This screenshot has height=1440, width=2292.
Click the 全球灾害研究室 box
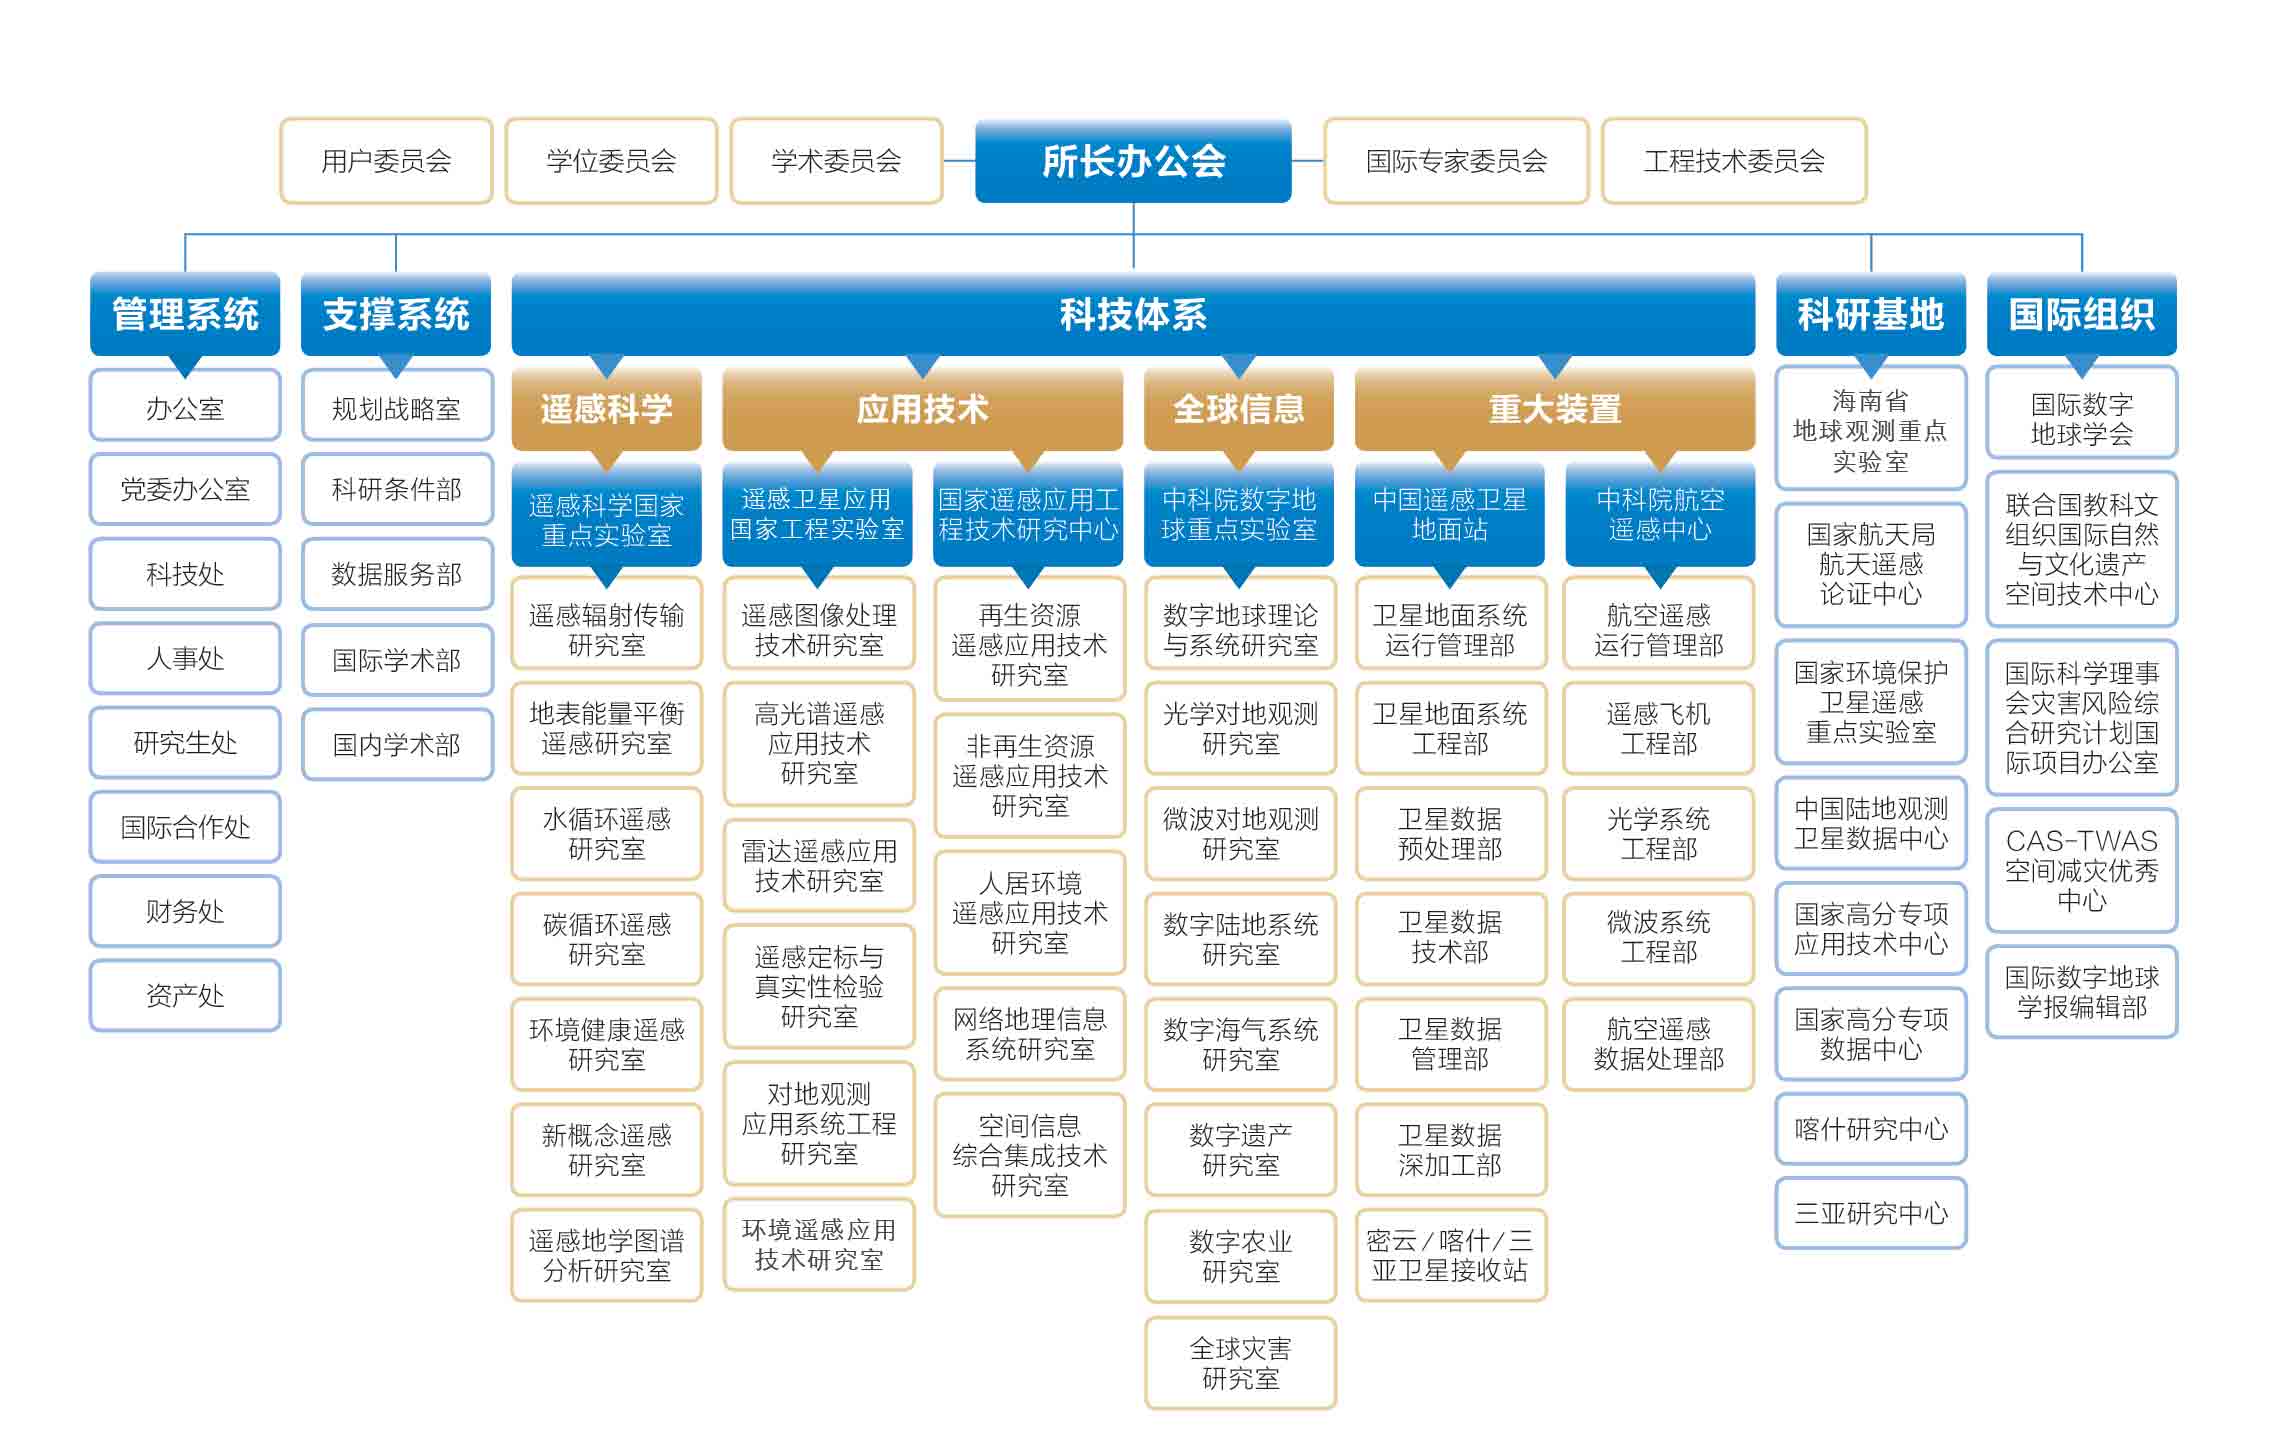(x=1240, y=1363)
